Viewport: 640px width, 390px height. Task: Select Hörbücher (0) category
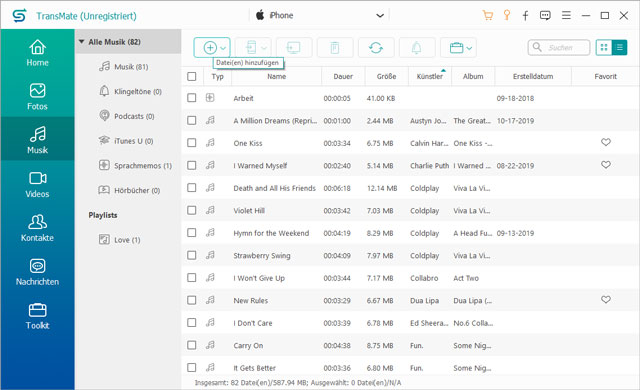(129, 190)
